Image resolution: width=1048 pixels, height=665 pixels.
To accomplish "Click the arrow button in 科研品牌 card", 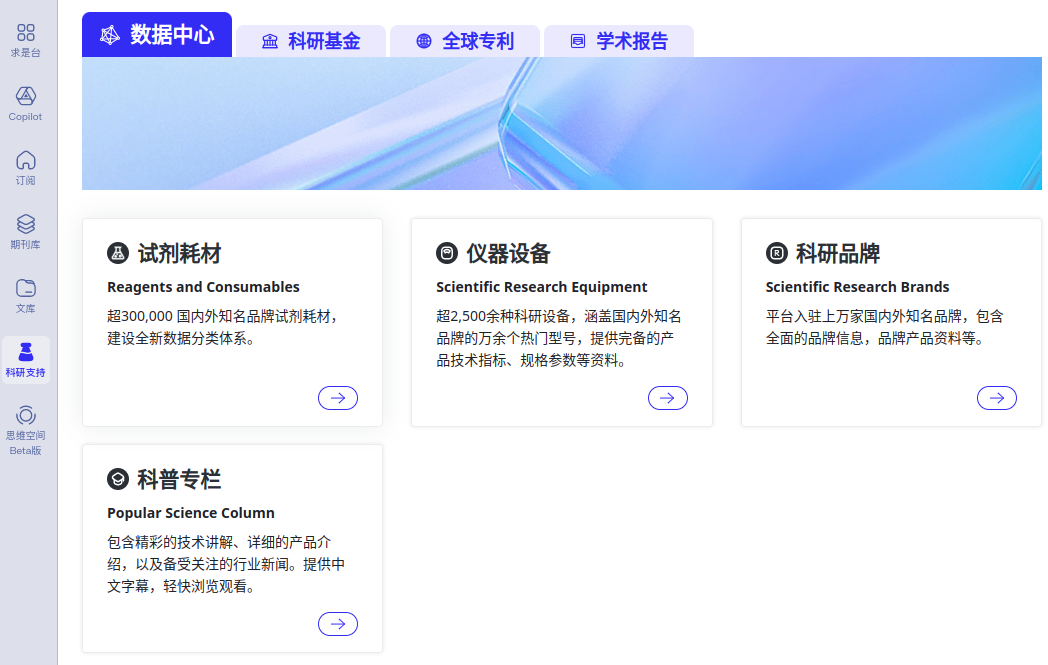I will tap(996, 398).
